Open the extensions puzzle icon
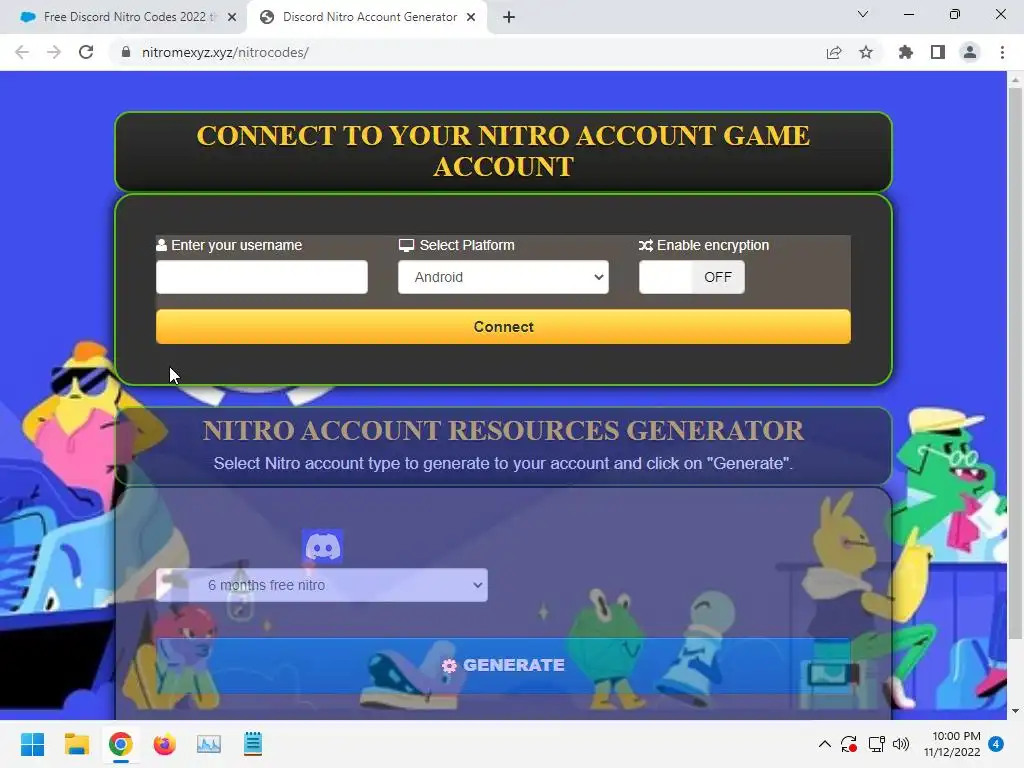 [x=906, y=52]
